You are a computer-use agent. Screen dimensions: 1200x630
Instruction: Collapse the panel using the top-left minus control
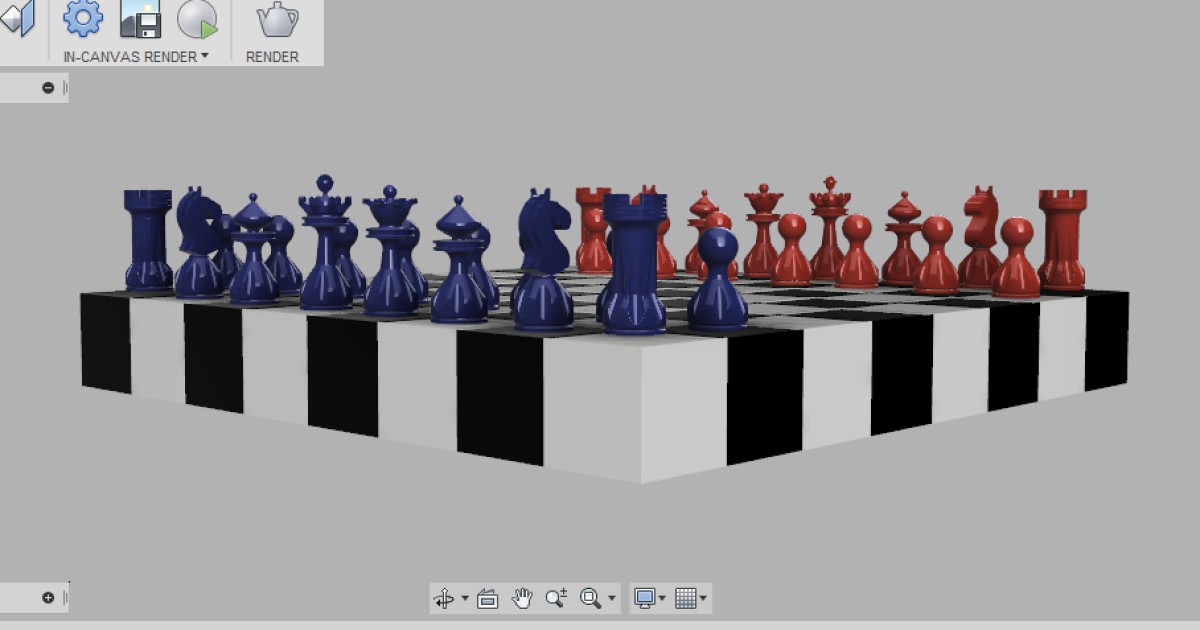coord(46,87)
